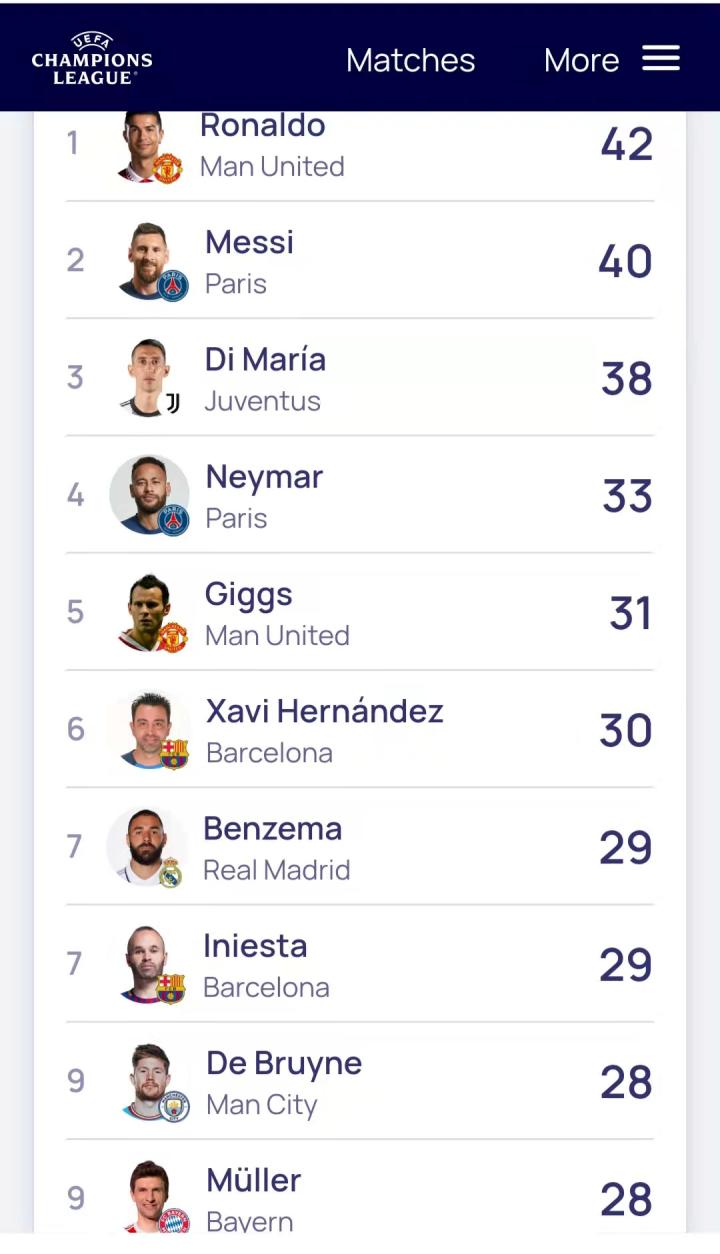The height and width of the screenshot is (1254, 720).
Task: Open the Matches tab
Action: click(410, 60)
